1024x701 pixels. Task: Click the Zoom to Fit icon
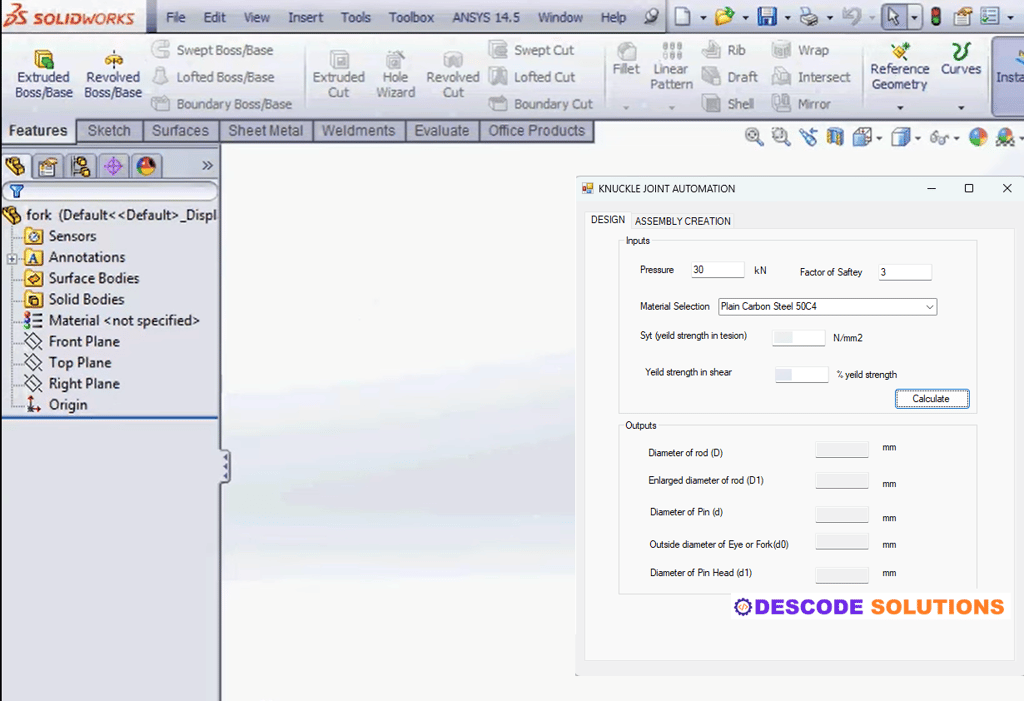point(754,137)
